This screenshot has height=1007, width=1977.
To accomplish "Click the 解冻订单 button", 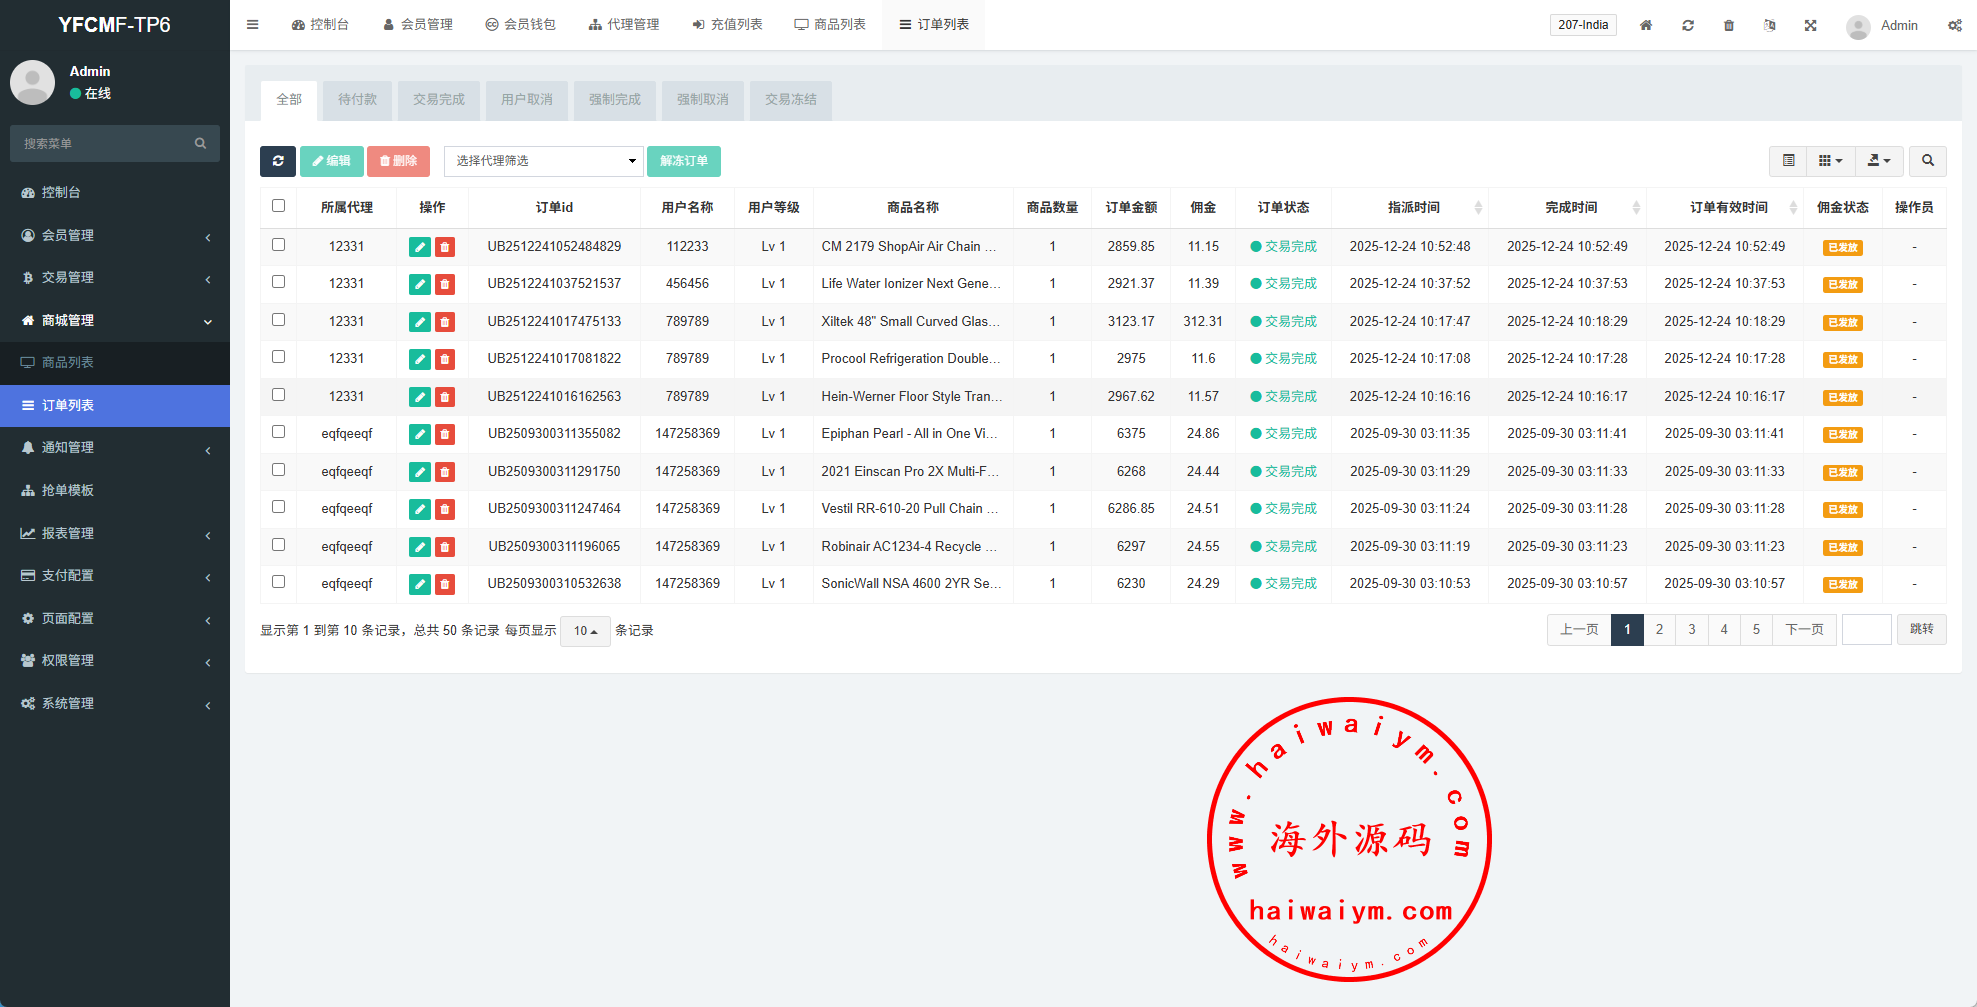I will (683, 161).
